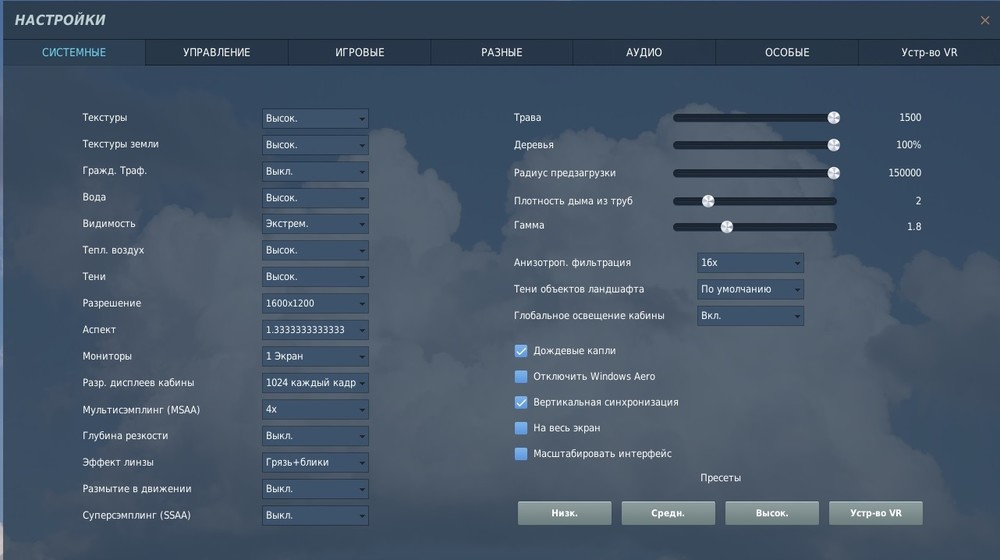Uncheck the Дождевые капли checkbox
Viewport: 1000px width, 560px height.
pos(521,351)
